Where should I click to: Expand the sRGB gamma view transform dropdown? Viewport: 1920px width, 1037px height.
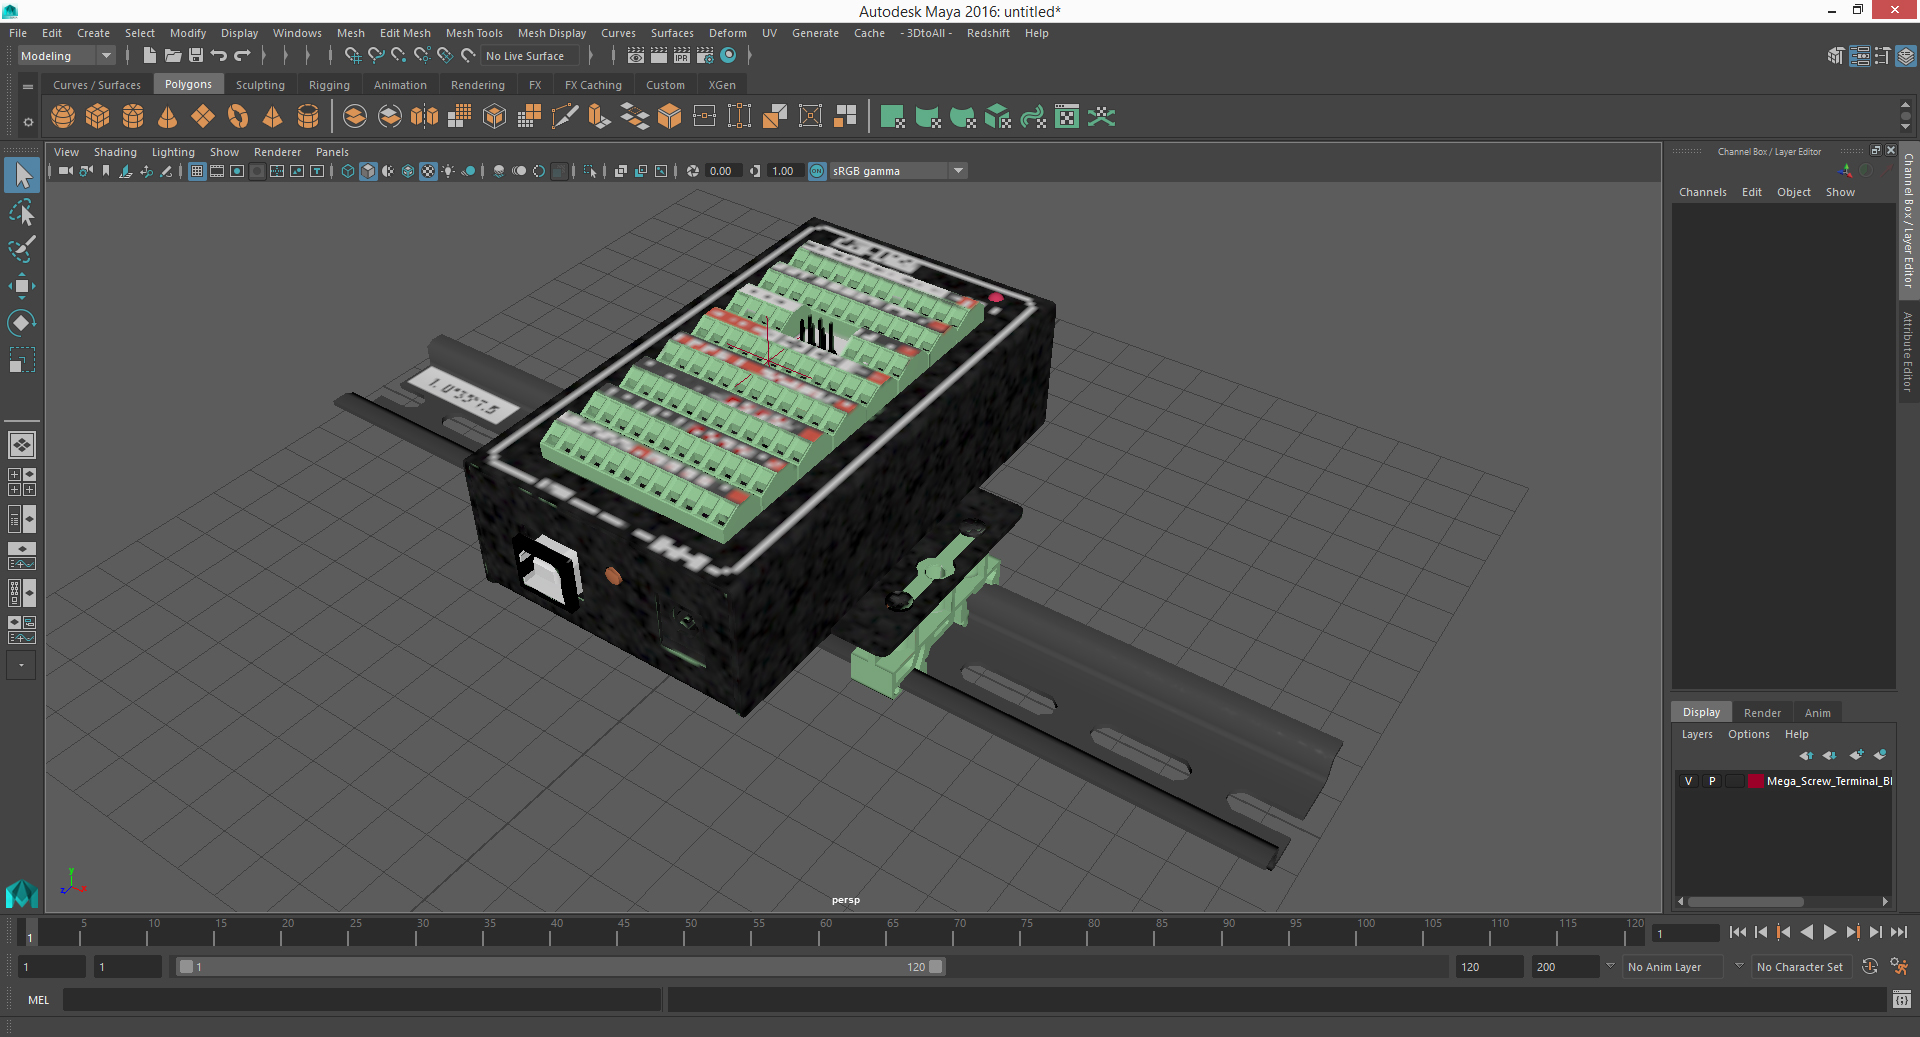point(958,171)
